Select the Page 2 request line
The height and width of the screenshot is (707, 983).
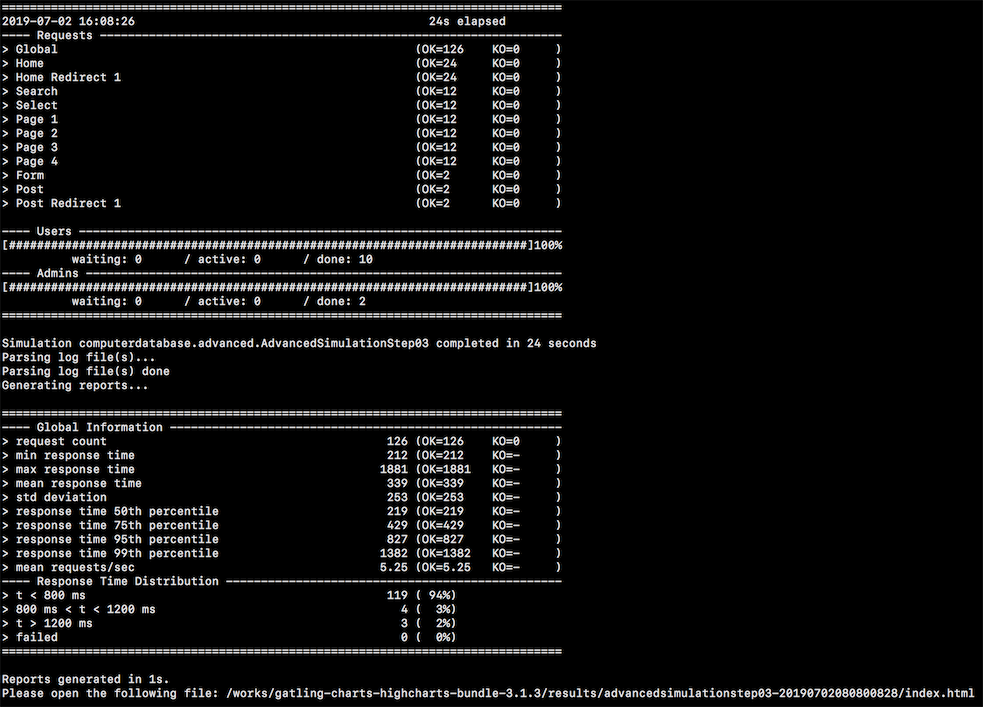(x=281, y=134)
